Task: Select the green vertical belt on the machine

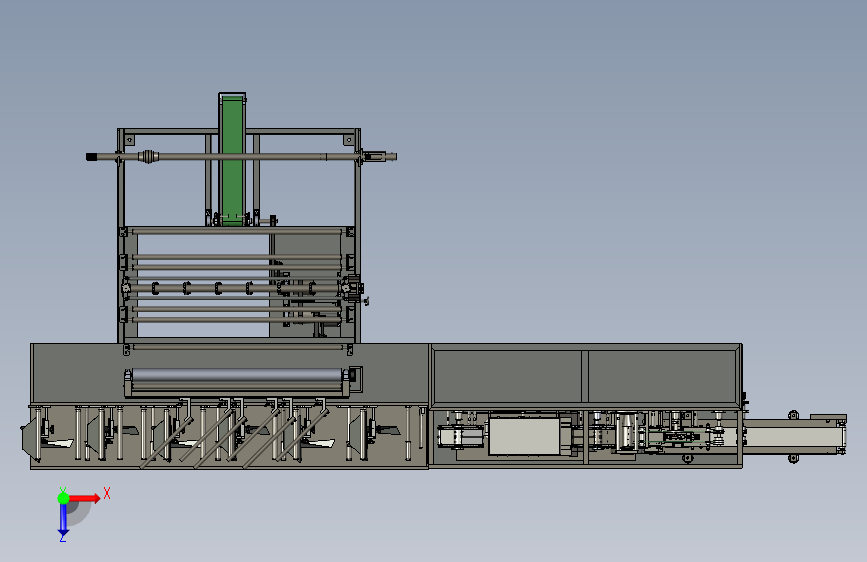Action: [x=232, y=160]
